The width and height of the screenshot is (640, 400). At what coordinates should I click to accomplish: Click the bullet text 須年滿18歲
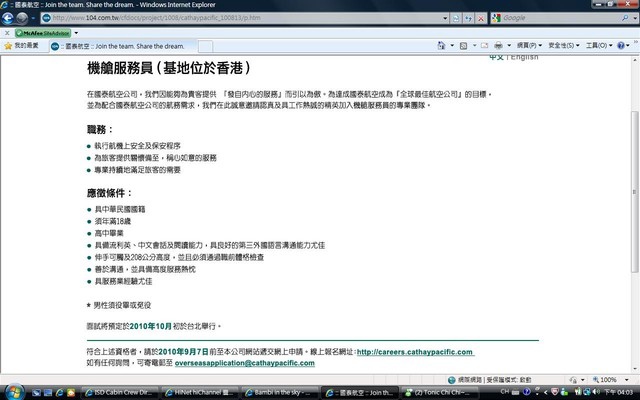[113, 221]
